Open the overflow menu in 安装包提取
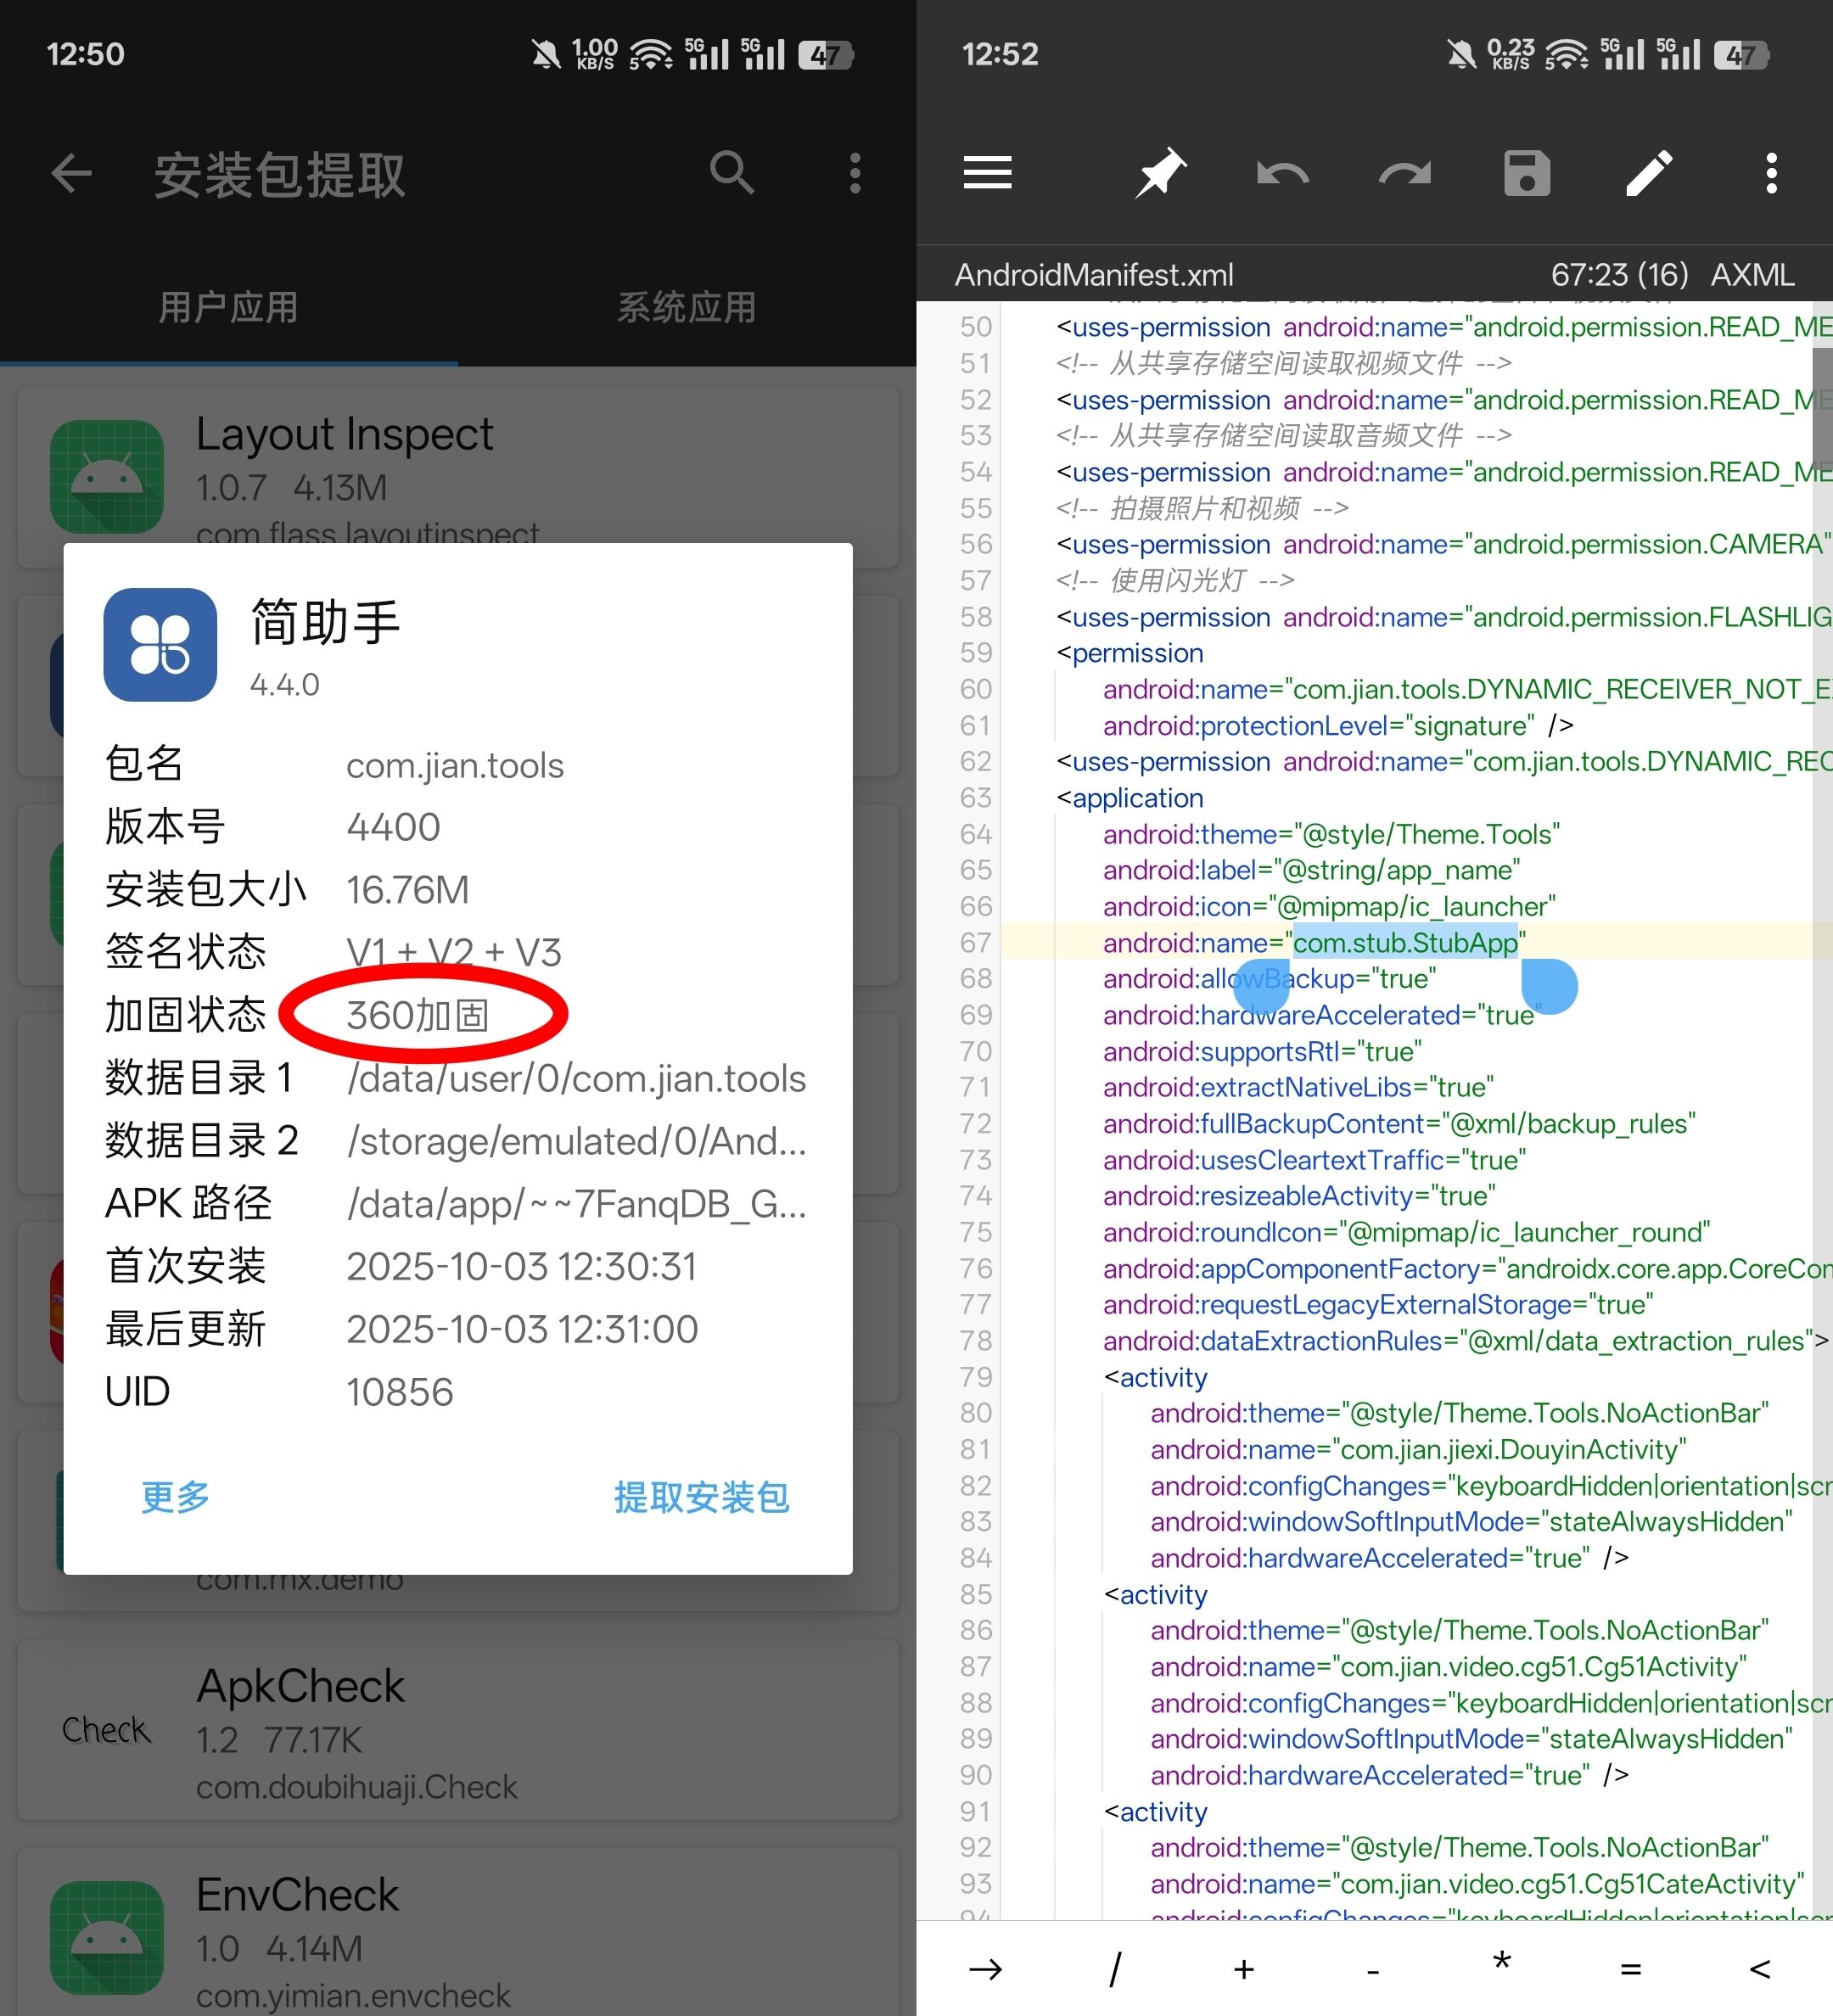The width and height of the screenshot is (1833, 2016). (x=855, y=173)
